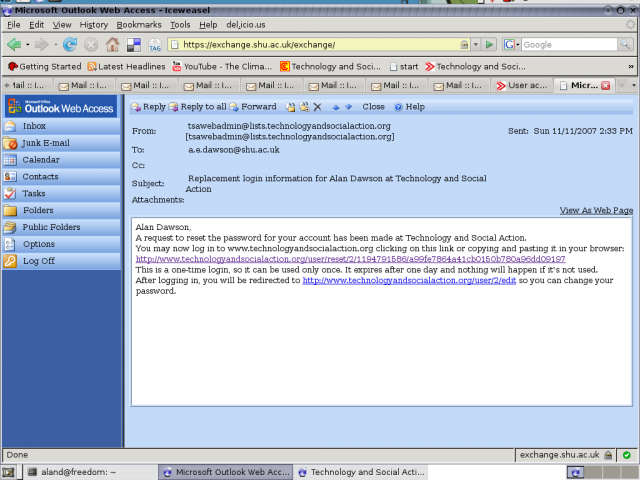This screenshot has height=480, width=640.
Task: Log Off from Outlook Web Access
Action: pyautogui.click(x=39, y=261)
